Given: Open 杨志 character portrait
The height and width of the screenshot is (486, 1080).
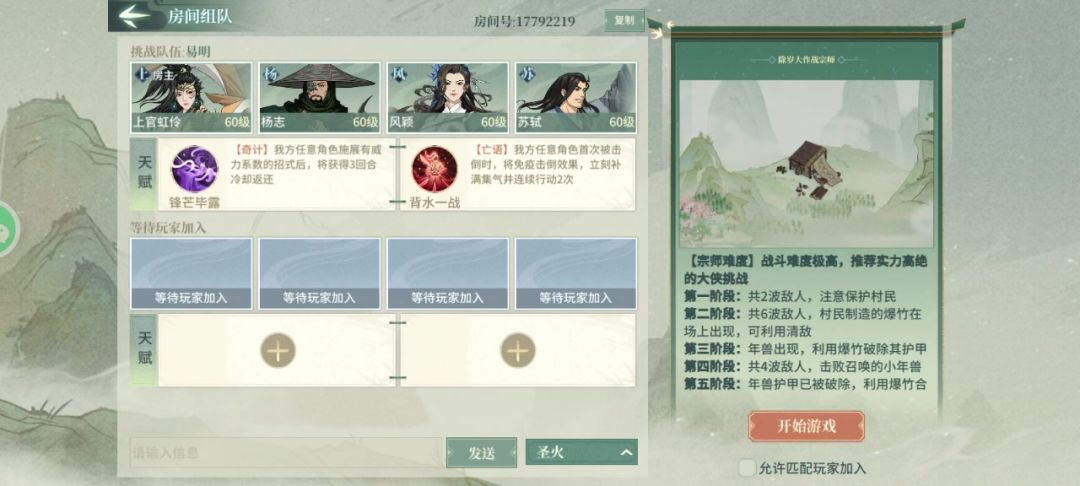Looking at the screenshot, I should [320, 98].
